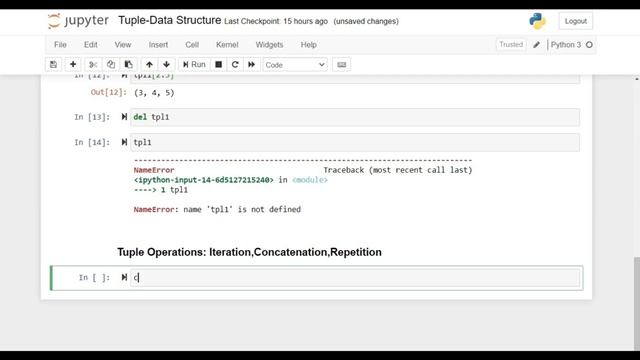Save notebook with the floppy disk icon
Viewport: 640px width, 360px height.
[x=53, y=64]
